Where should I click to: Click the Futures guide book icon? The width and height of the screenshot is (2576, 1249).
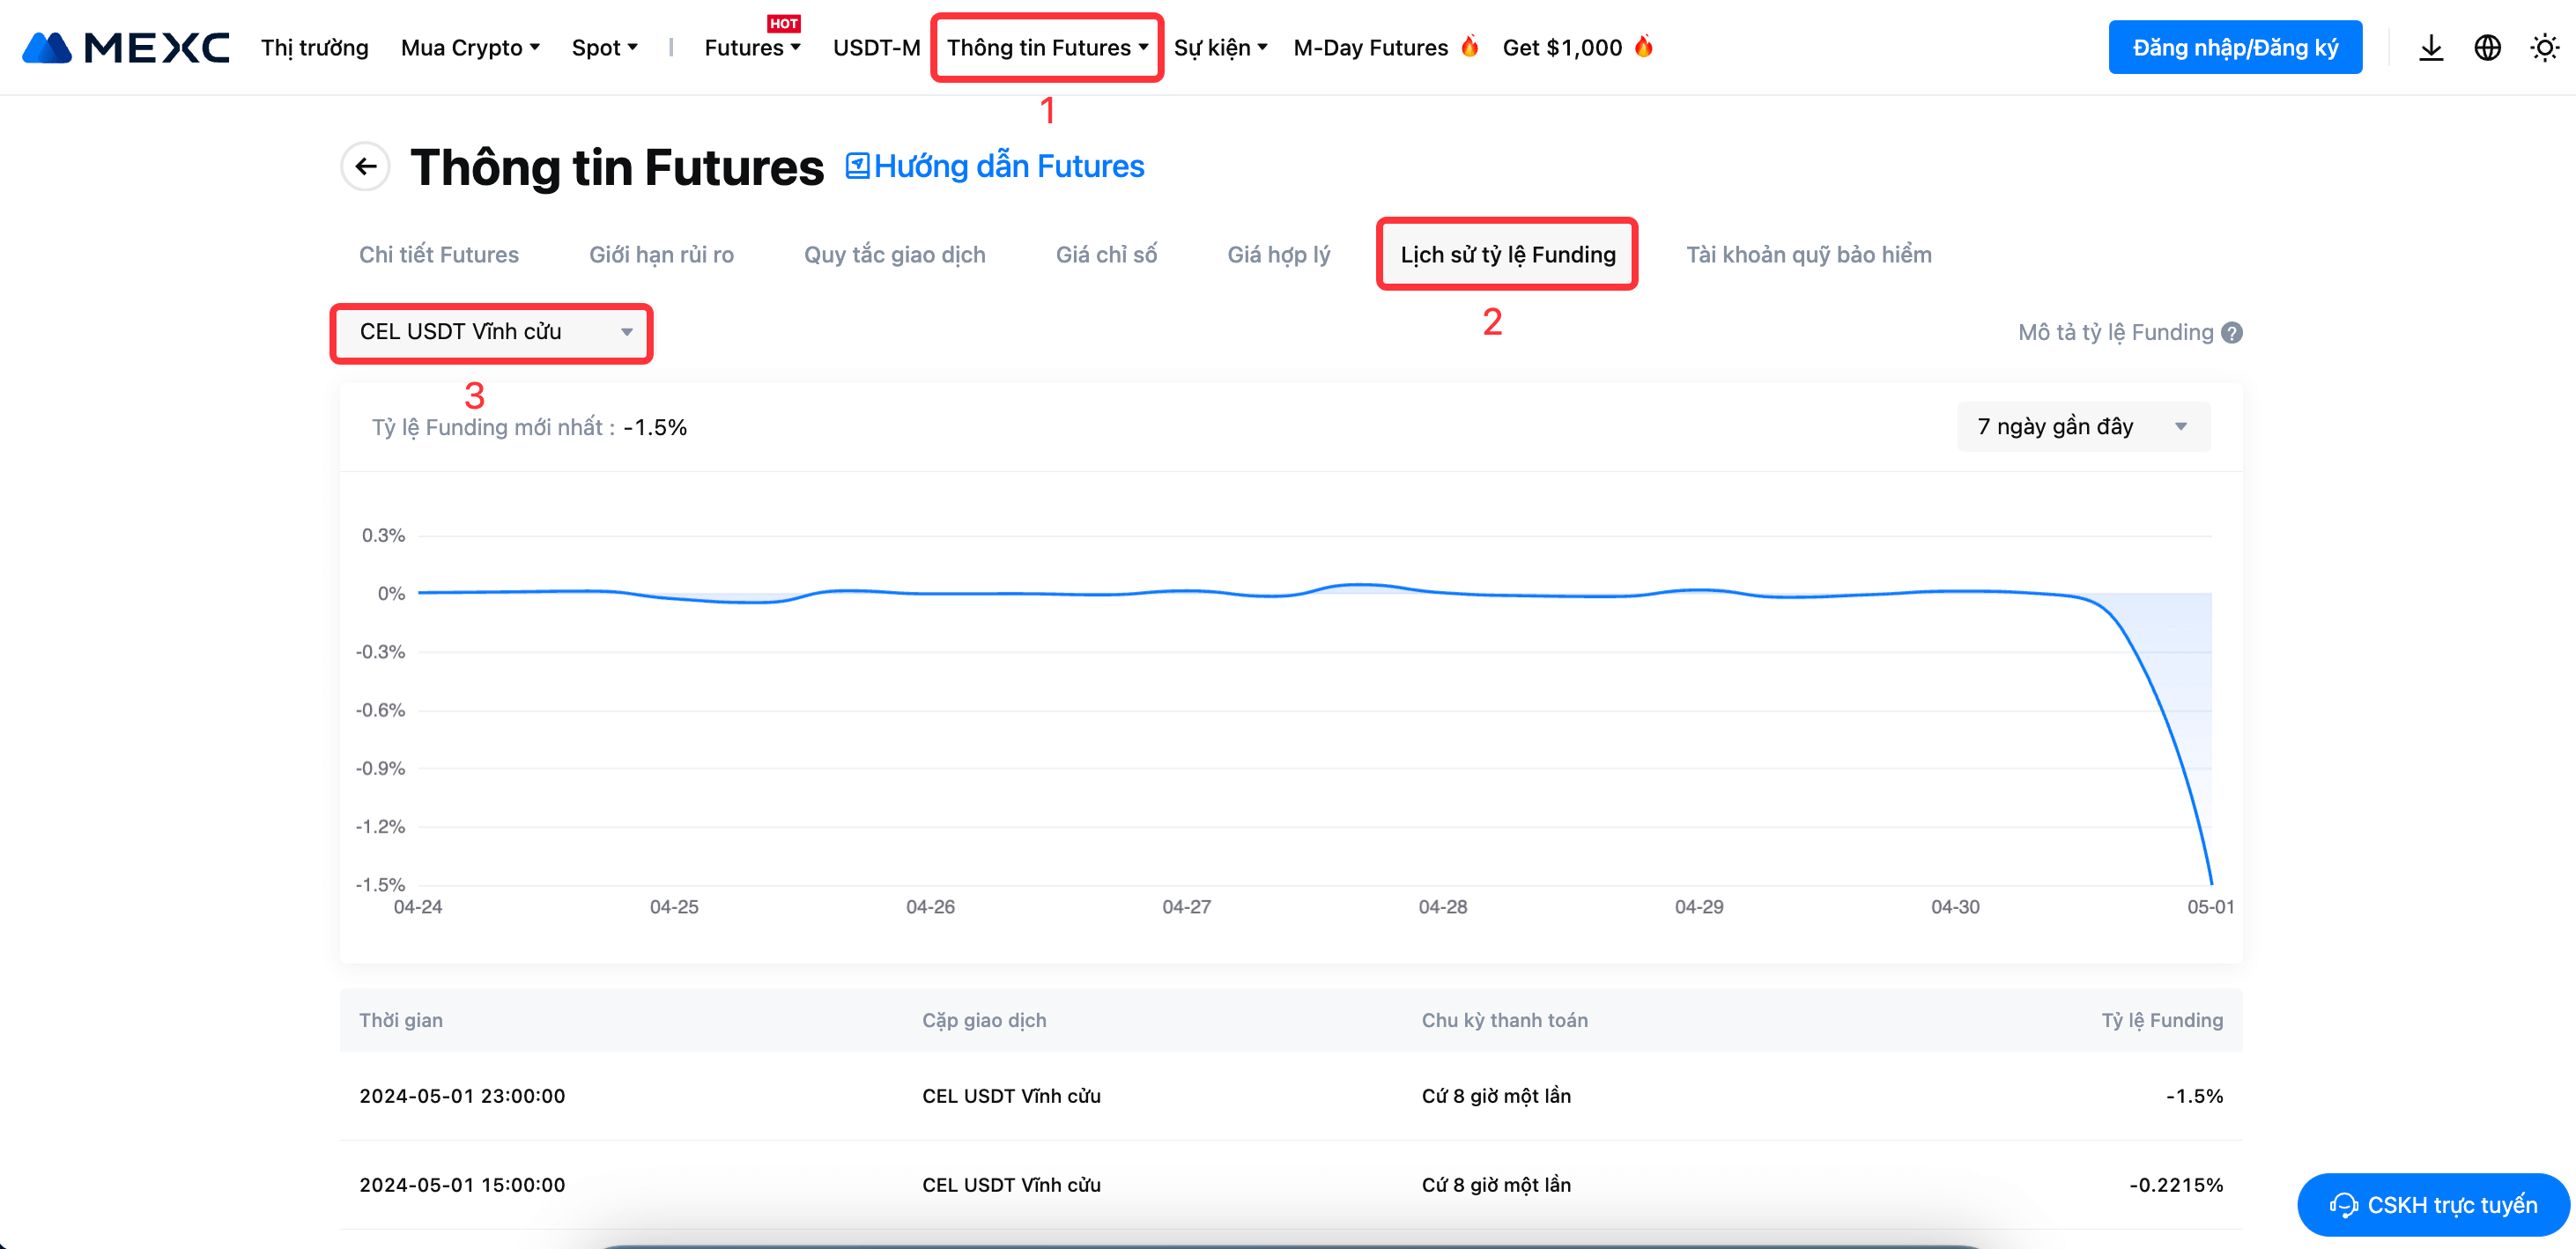(857, 166)
